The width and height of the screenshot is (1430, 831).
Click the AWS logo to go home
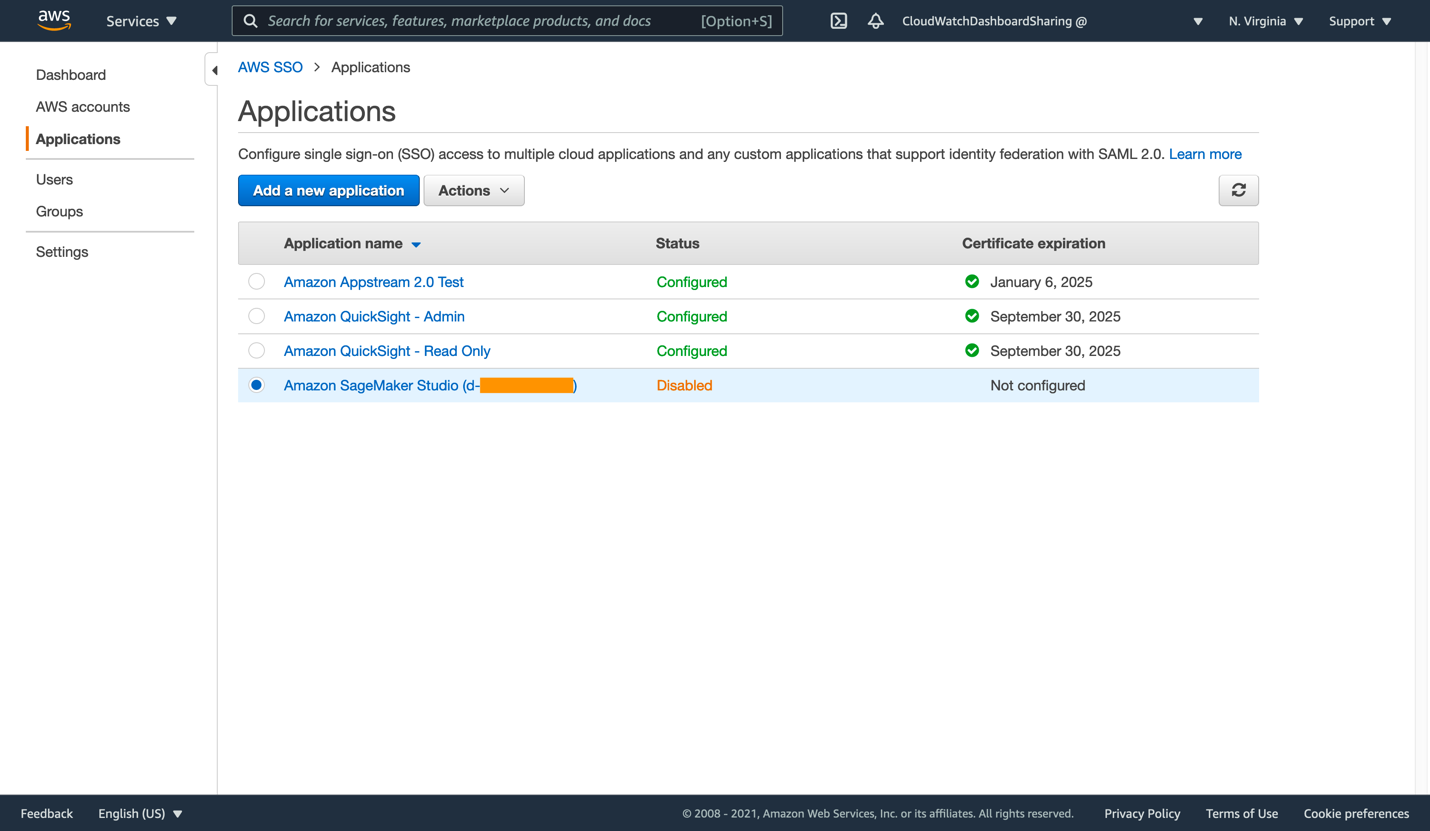(x=54, y=20)
